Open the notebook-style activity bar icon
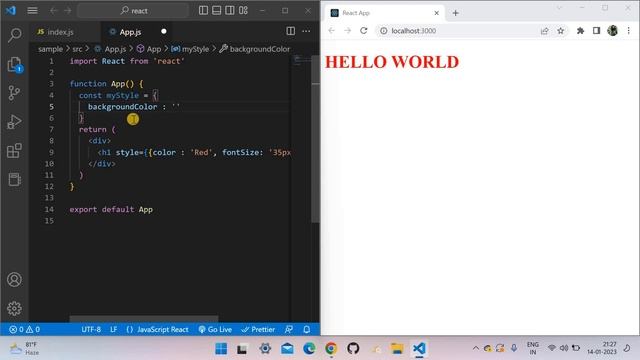This screenshot has width=640, height=360. pyautogui.click(x=14, y=179)
